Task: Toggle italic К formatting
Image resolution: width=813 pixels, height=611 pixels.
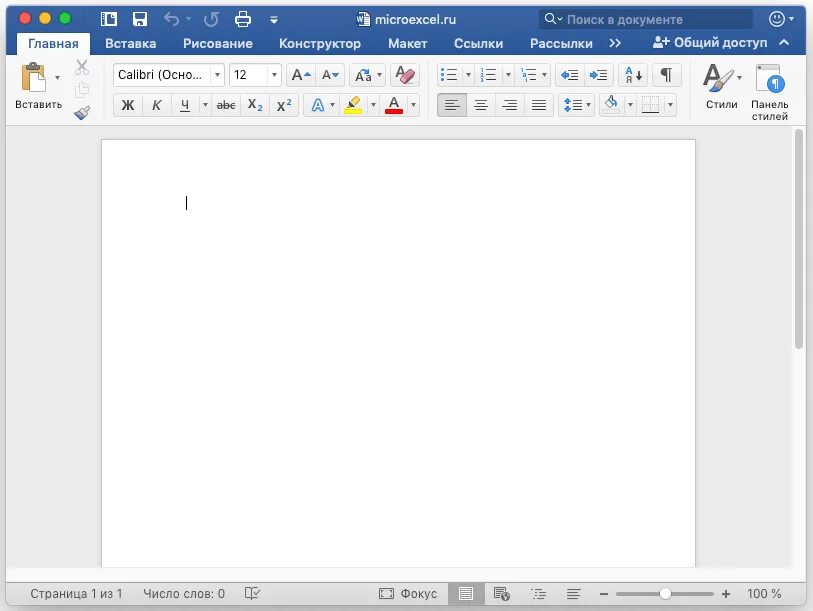Action: 156,105
